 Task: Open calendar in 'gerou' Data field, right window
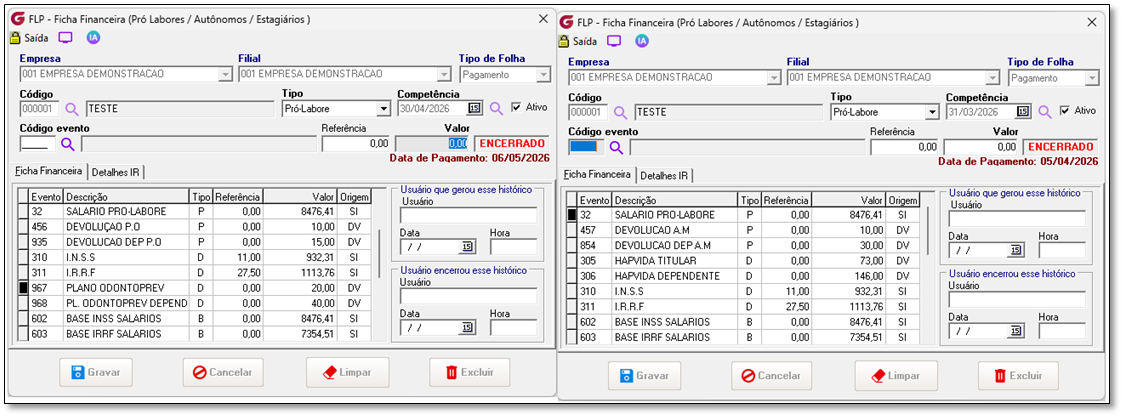coord(1015,250)
